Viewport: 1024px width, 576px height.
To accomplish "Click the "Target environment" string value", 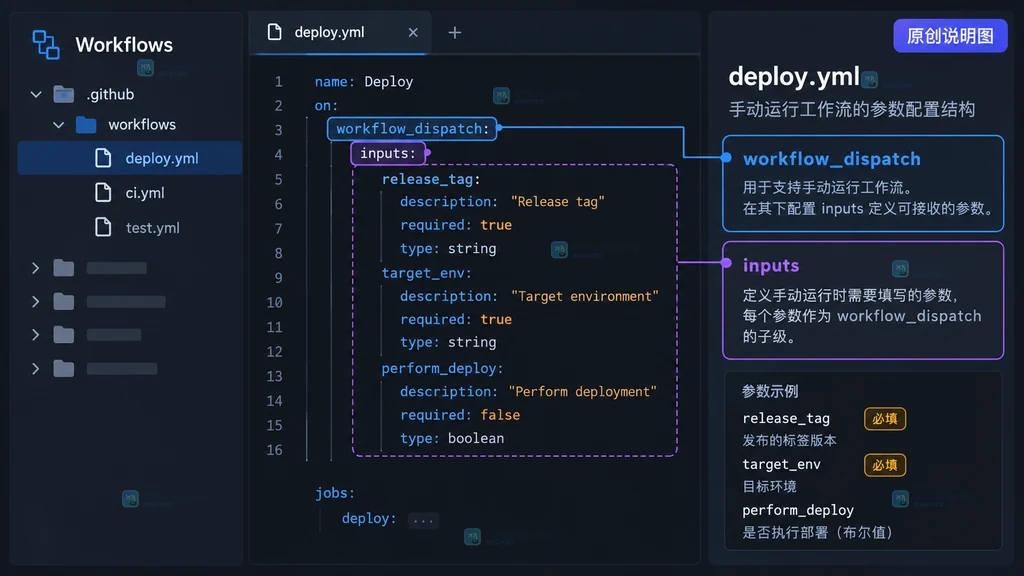I will pyautogui.click(x=584, y=296).
